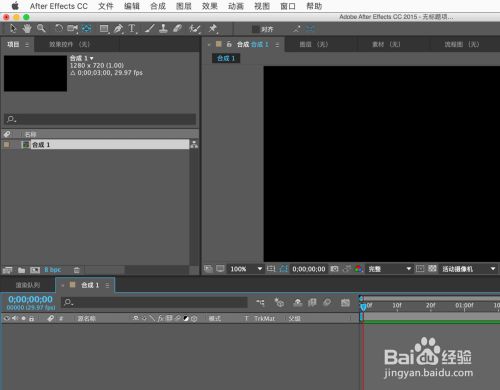The height and width of the screenshot is (390, 500).
Task: Select the Rotation tool
Action: pyautogui.click(x=59, y=29)
